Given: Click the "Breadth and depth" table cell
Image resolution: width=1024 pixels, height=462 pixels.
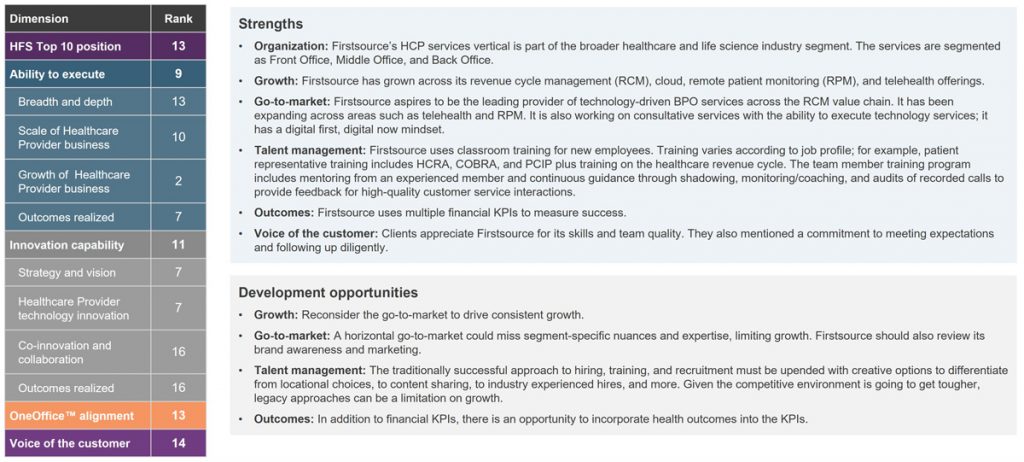Looking at the screenshot, I should click(65, 102).
